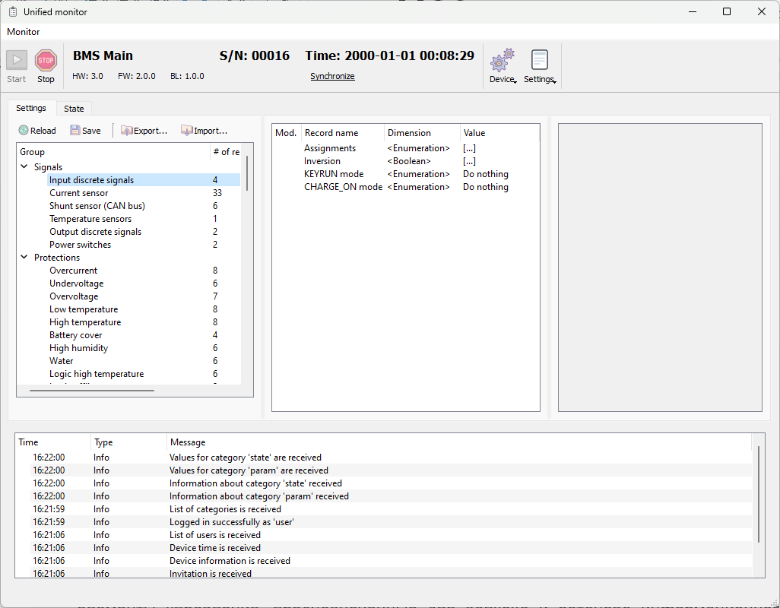This screenshot has width=780, height=608.
Task: Click the Protections tree label
Action: (57, 257)
